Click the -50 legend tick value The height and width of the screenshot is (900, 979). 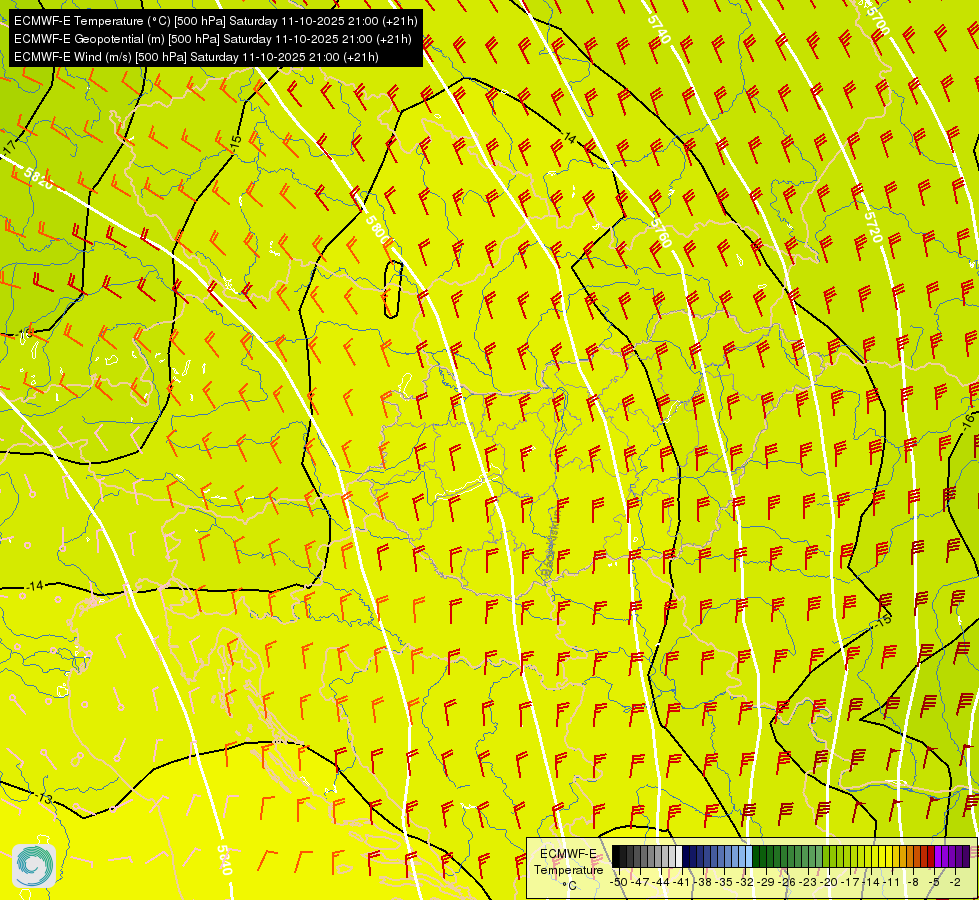click(619, 883)
